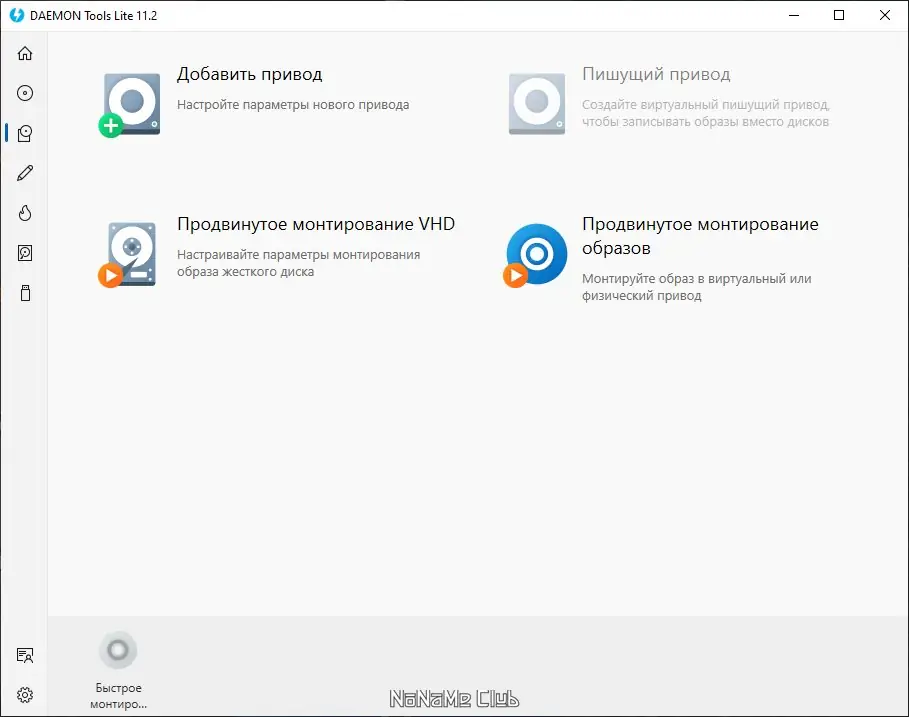Click the Быстрое монтирование disc icon

[118, 650]
